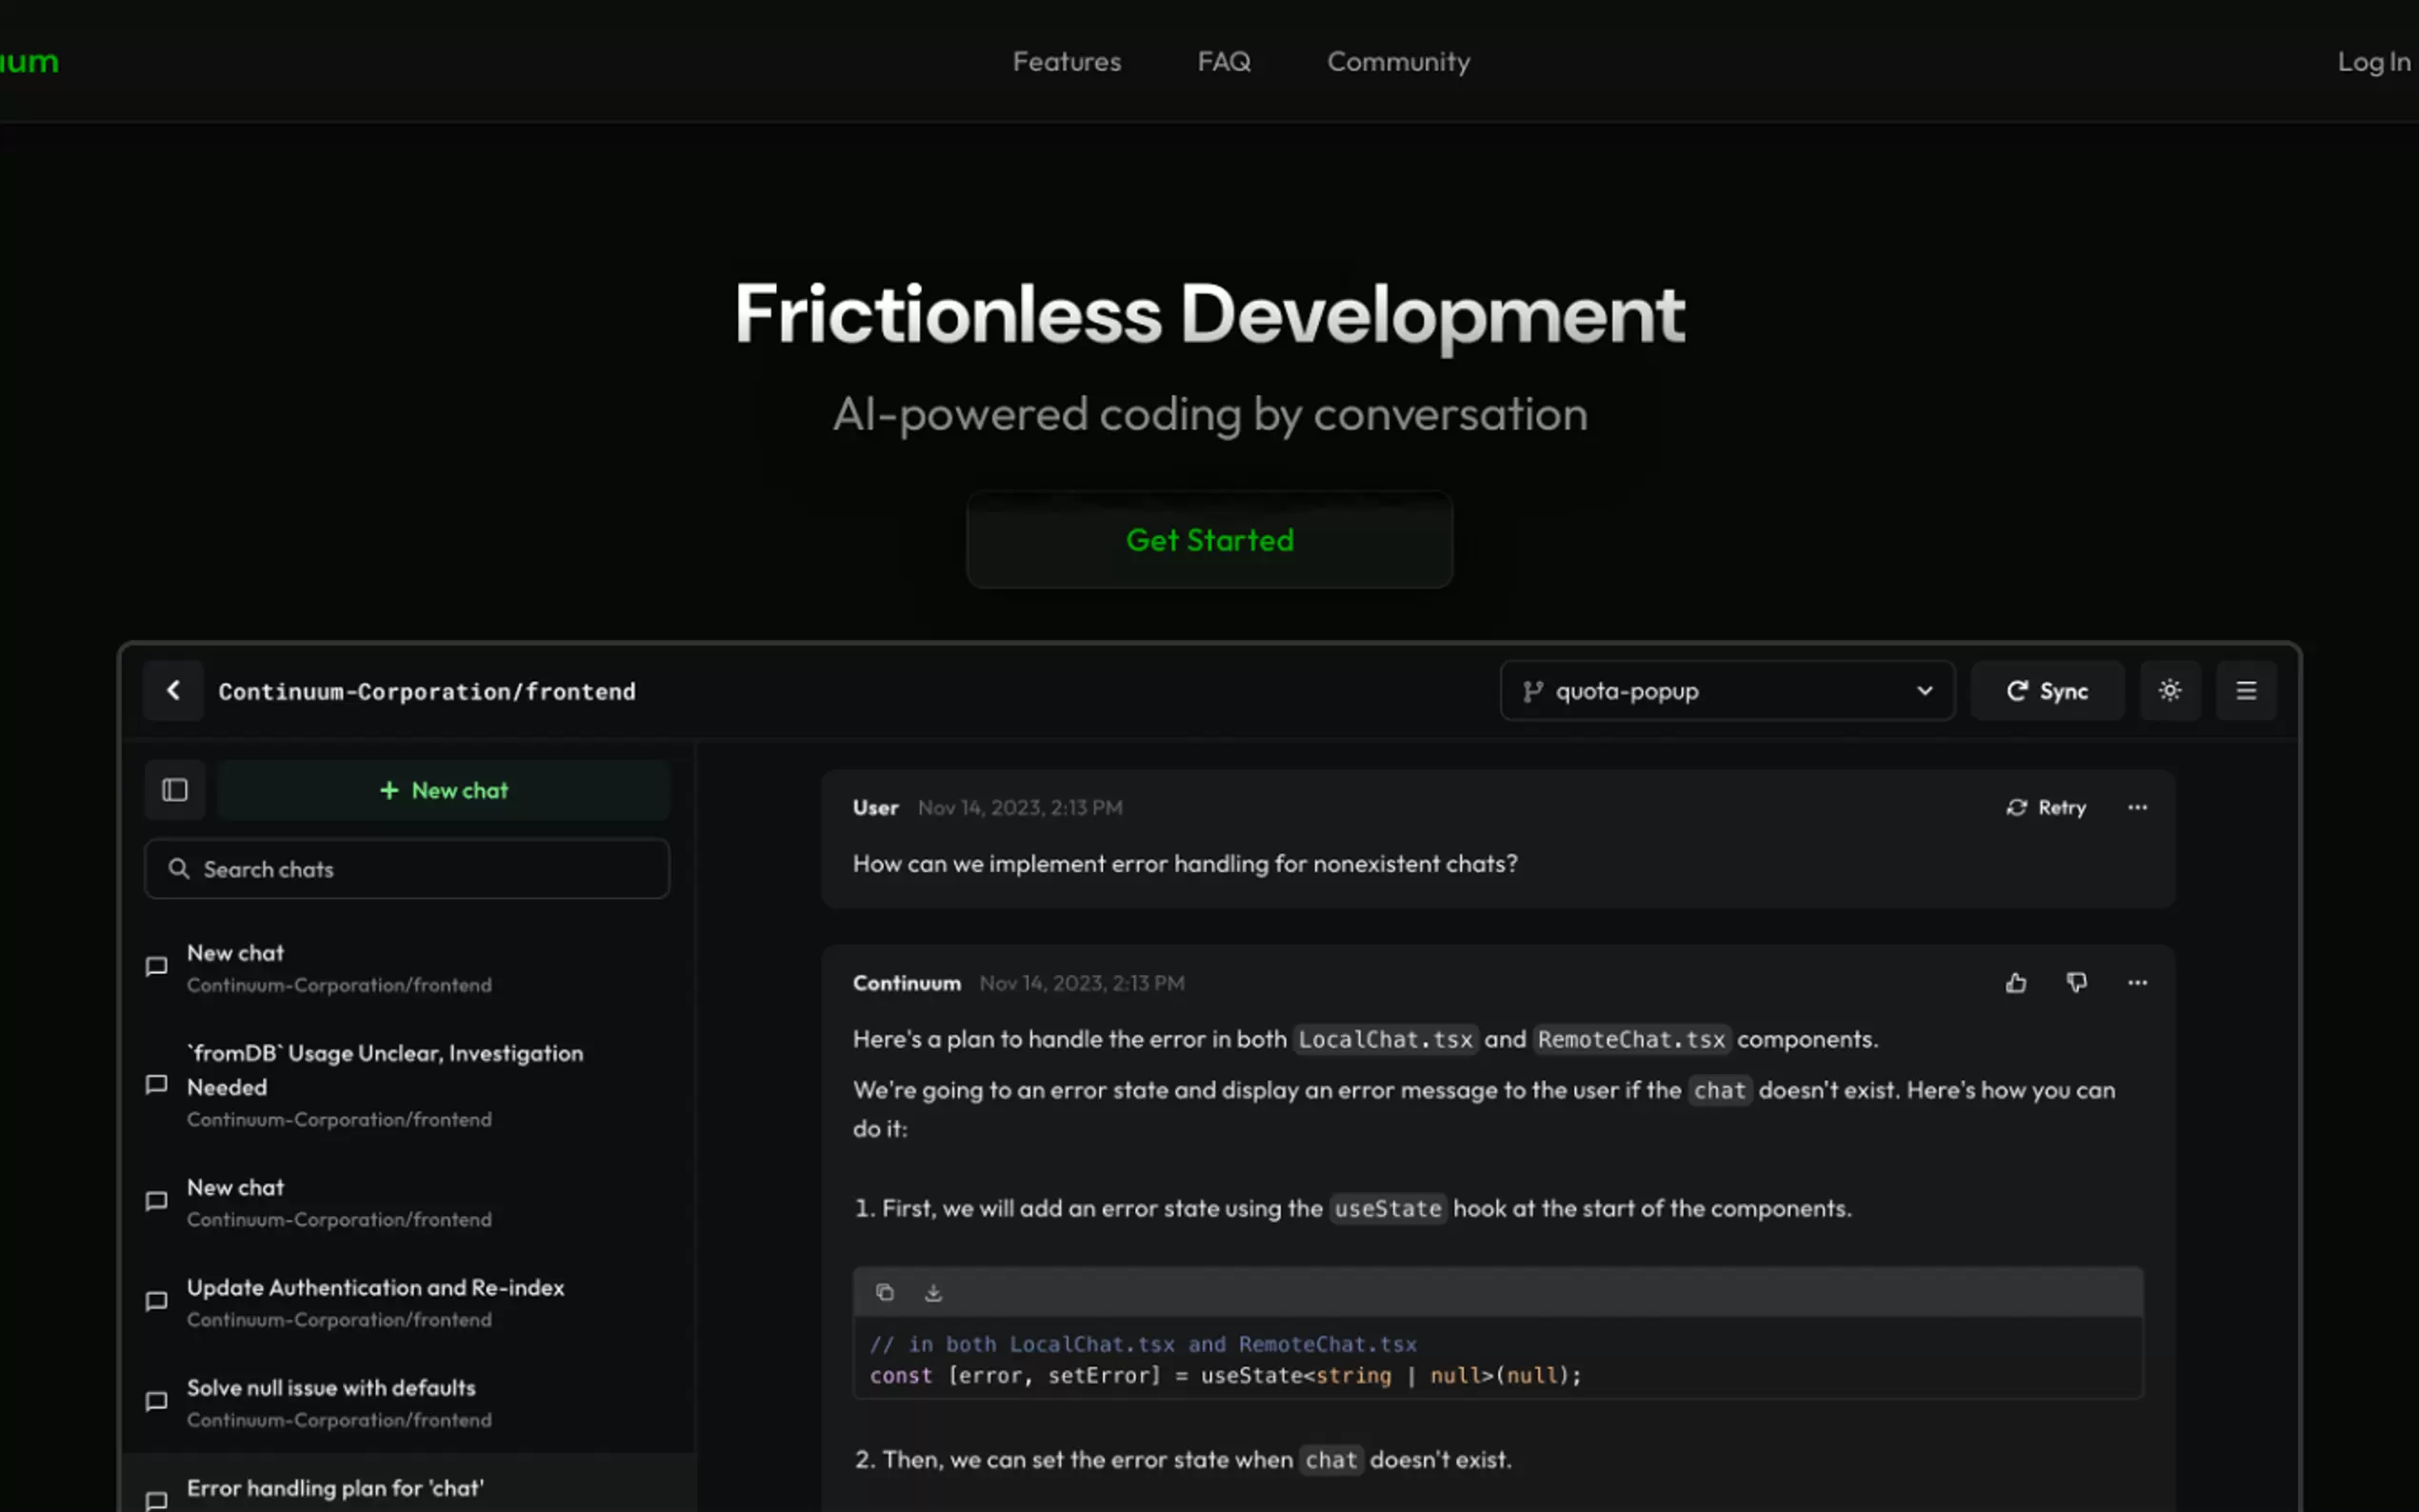The image size is (2419, 1512).
Task: Download the code block snippet
Action: click(933, 1292)
